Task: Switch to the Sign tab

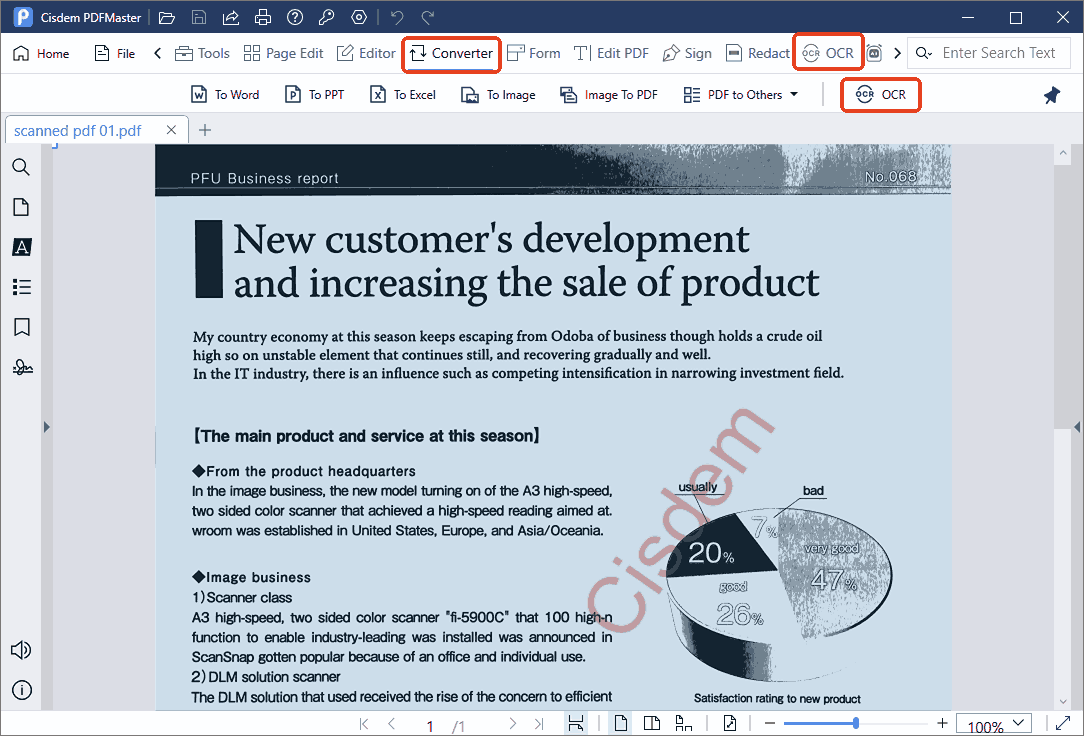Action: (687, 53)
